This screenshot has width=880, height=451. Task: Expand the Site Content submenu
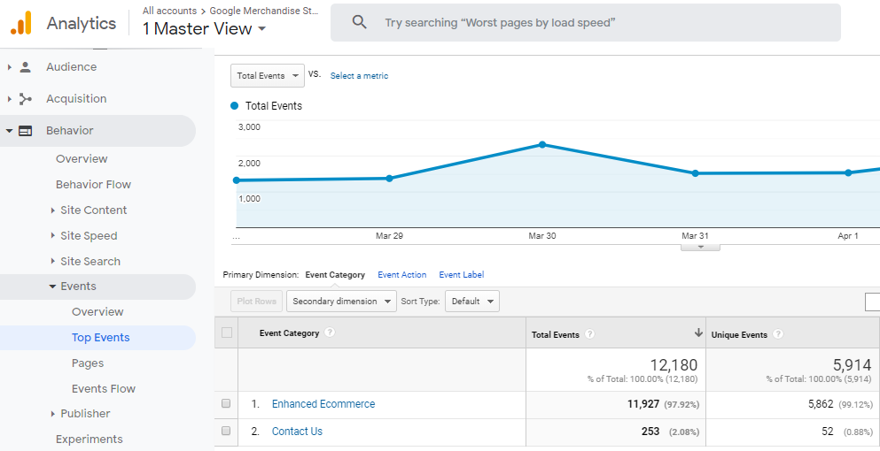[x=53, y=210]
